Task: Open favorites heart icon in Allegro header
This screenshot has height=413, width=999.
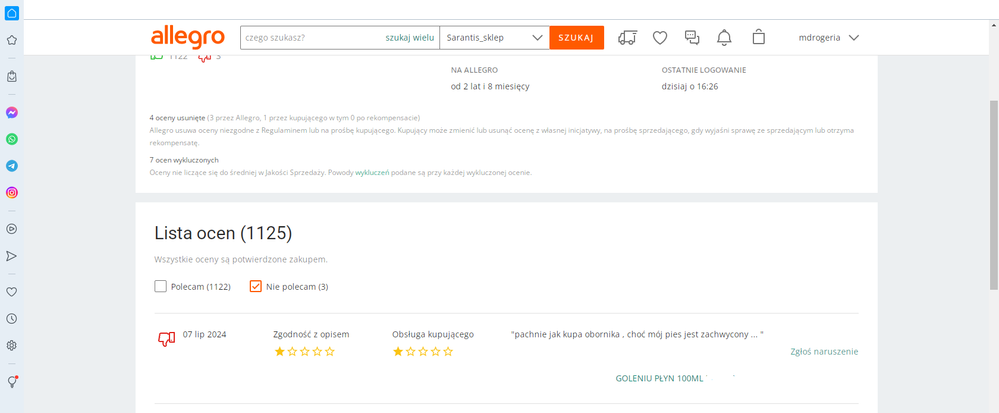Action: (x=660, y=38)
